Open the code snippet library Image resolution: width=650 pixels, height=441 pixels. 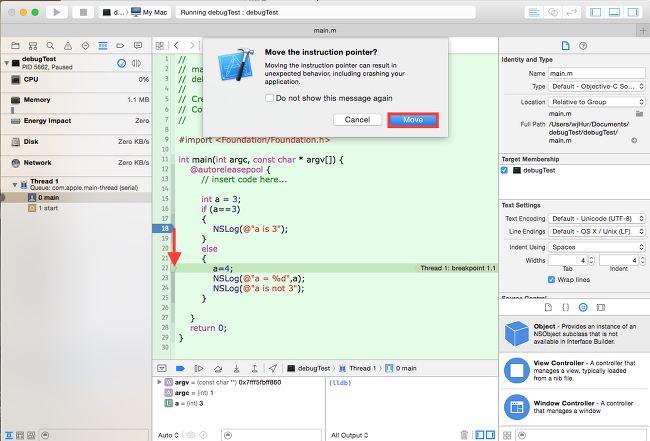pos(565,307)
